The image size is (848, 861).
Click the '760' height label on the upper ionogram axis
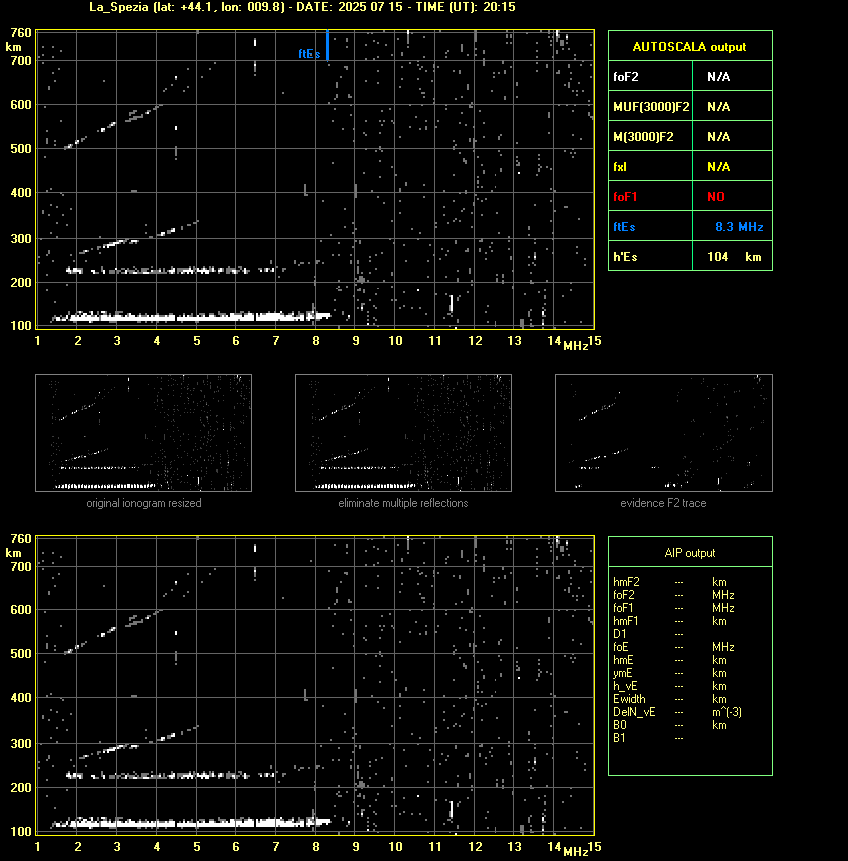(x=21, y=33)
